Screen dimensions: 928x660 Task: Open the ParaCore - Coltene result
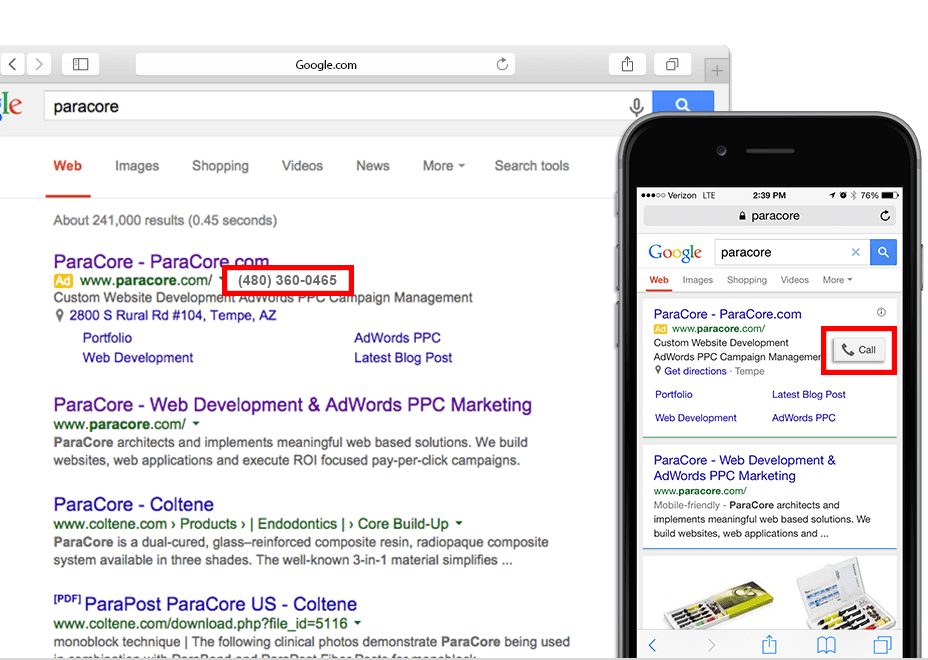tap(133, 504)
